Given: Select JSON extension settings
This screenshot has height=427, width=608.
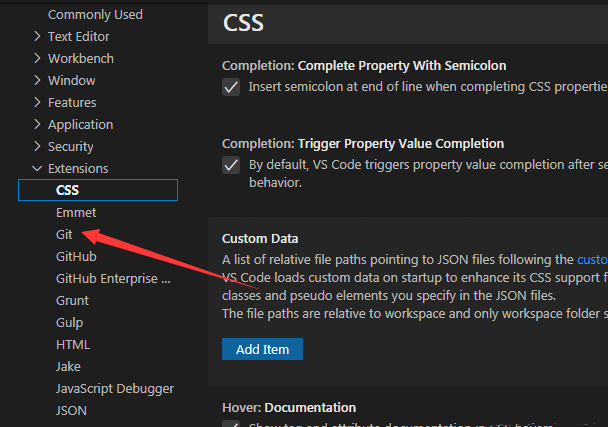Looking at the screenshot, I should click(71, 411).
